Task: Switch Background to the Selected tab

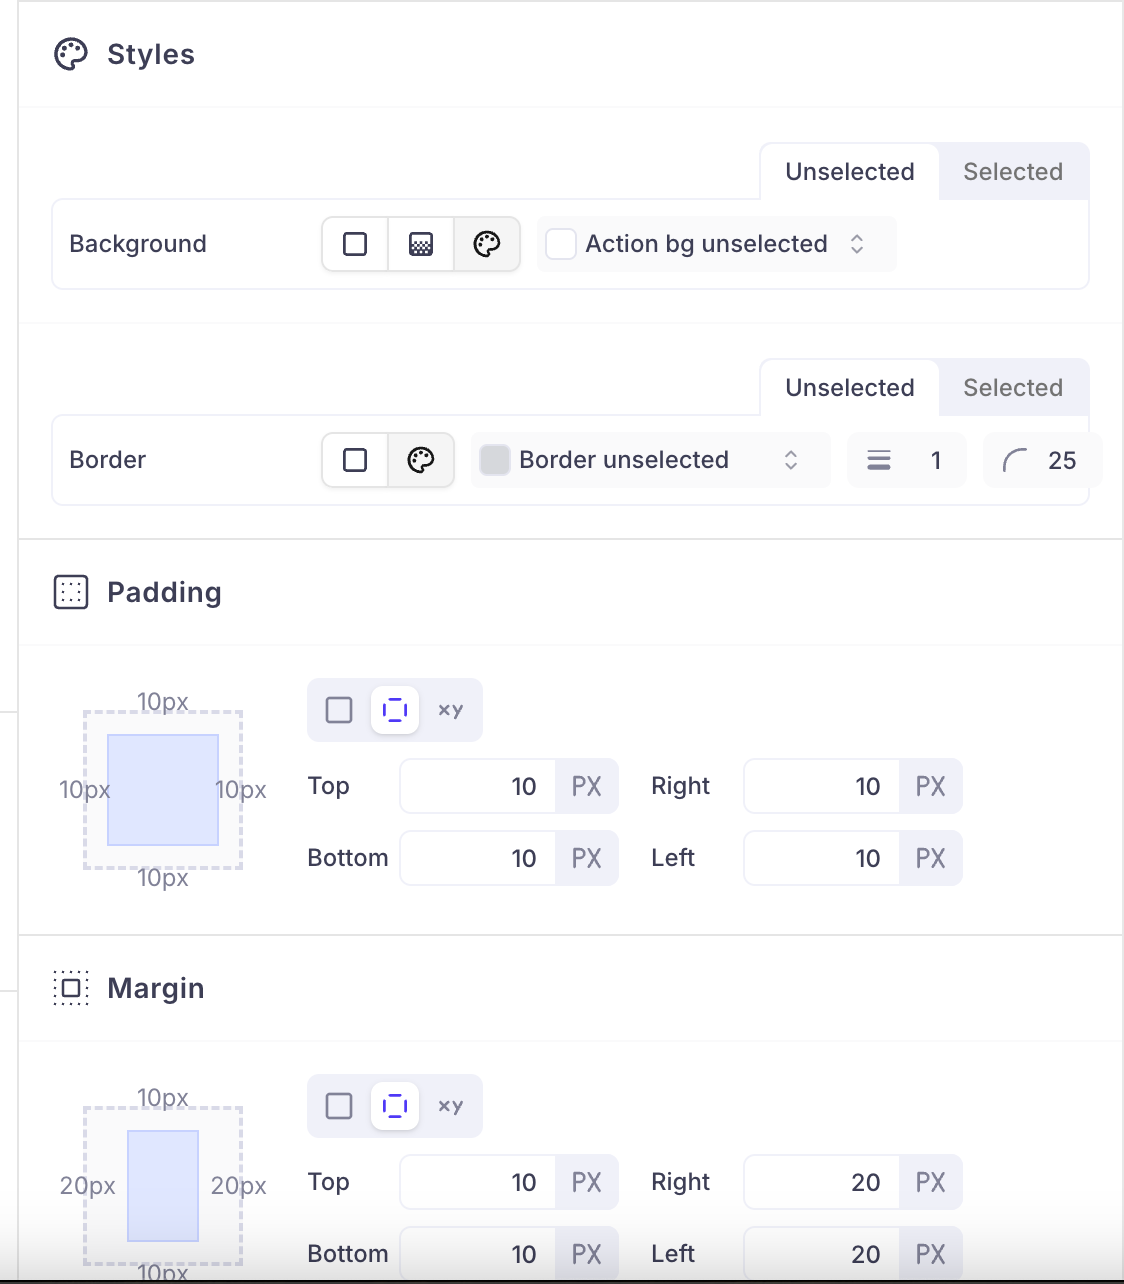Action: (1013, 172)
